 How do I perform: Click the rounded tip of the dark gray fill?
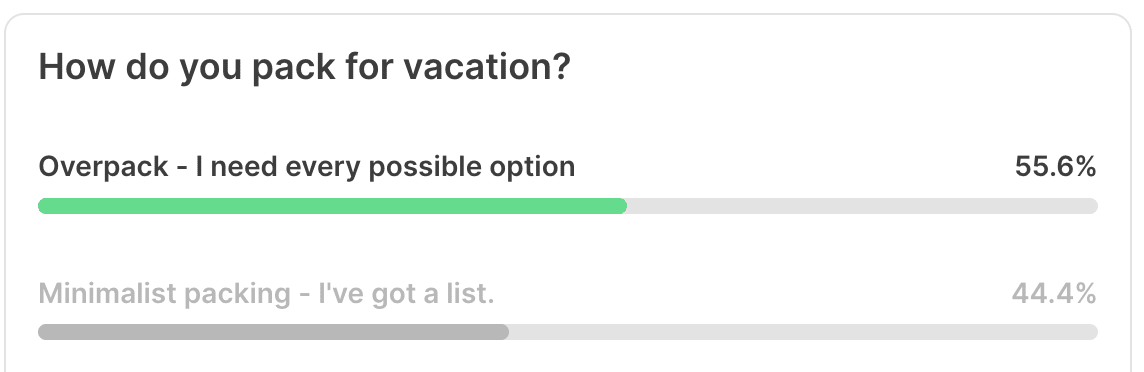pos(502,333)
